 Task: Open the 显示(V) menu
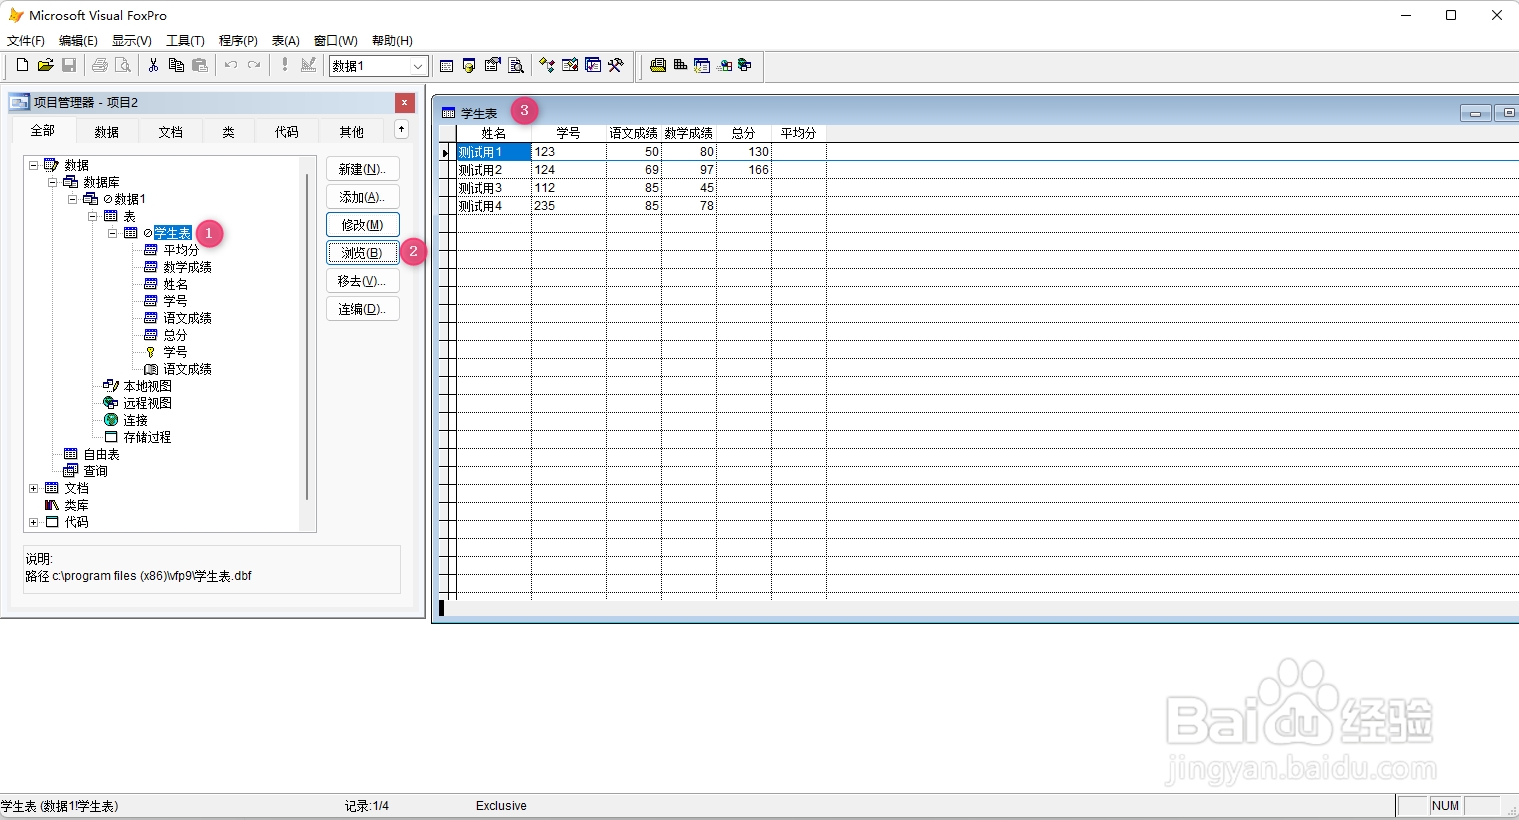tap(131, 41)
